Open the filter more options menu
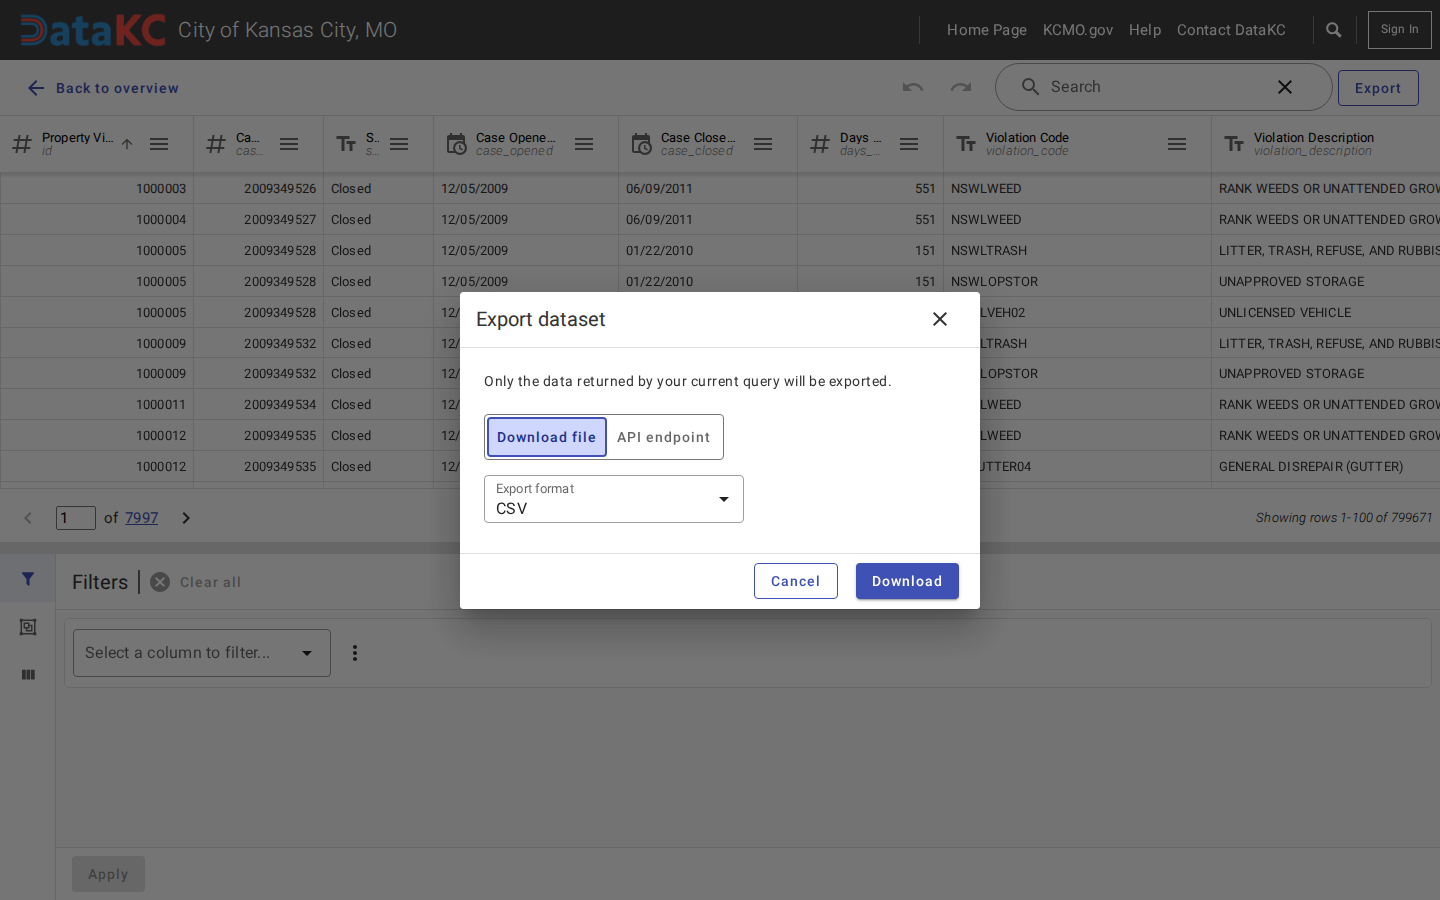Image resolution: width=1440 pixels, height=900 pixels. 355,653
